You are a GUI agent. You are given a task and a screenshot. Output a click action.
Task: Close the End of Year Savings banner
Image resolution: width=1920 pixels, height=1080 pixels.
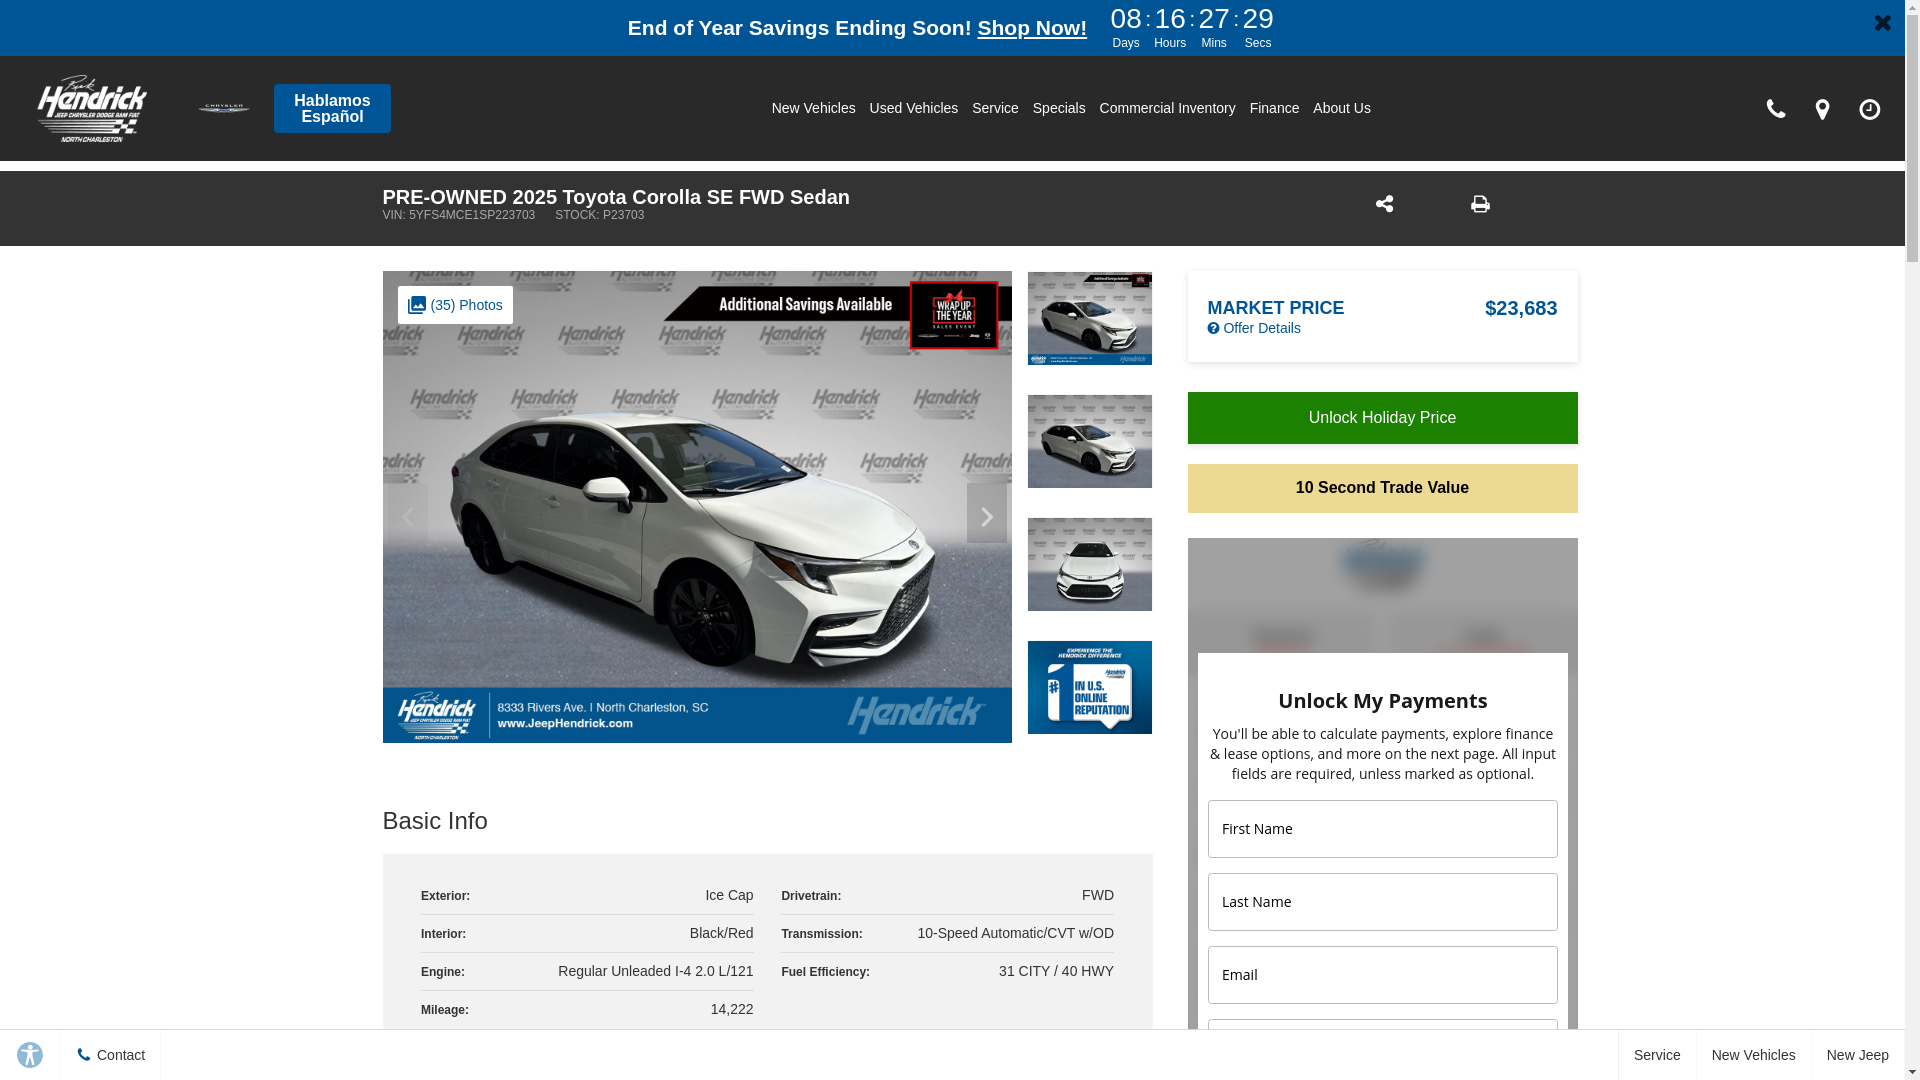coord(1883,22)
